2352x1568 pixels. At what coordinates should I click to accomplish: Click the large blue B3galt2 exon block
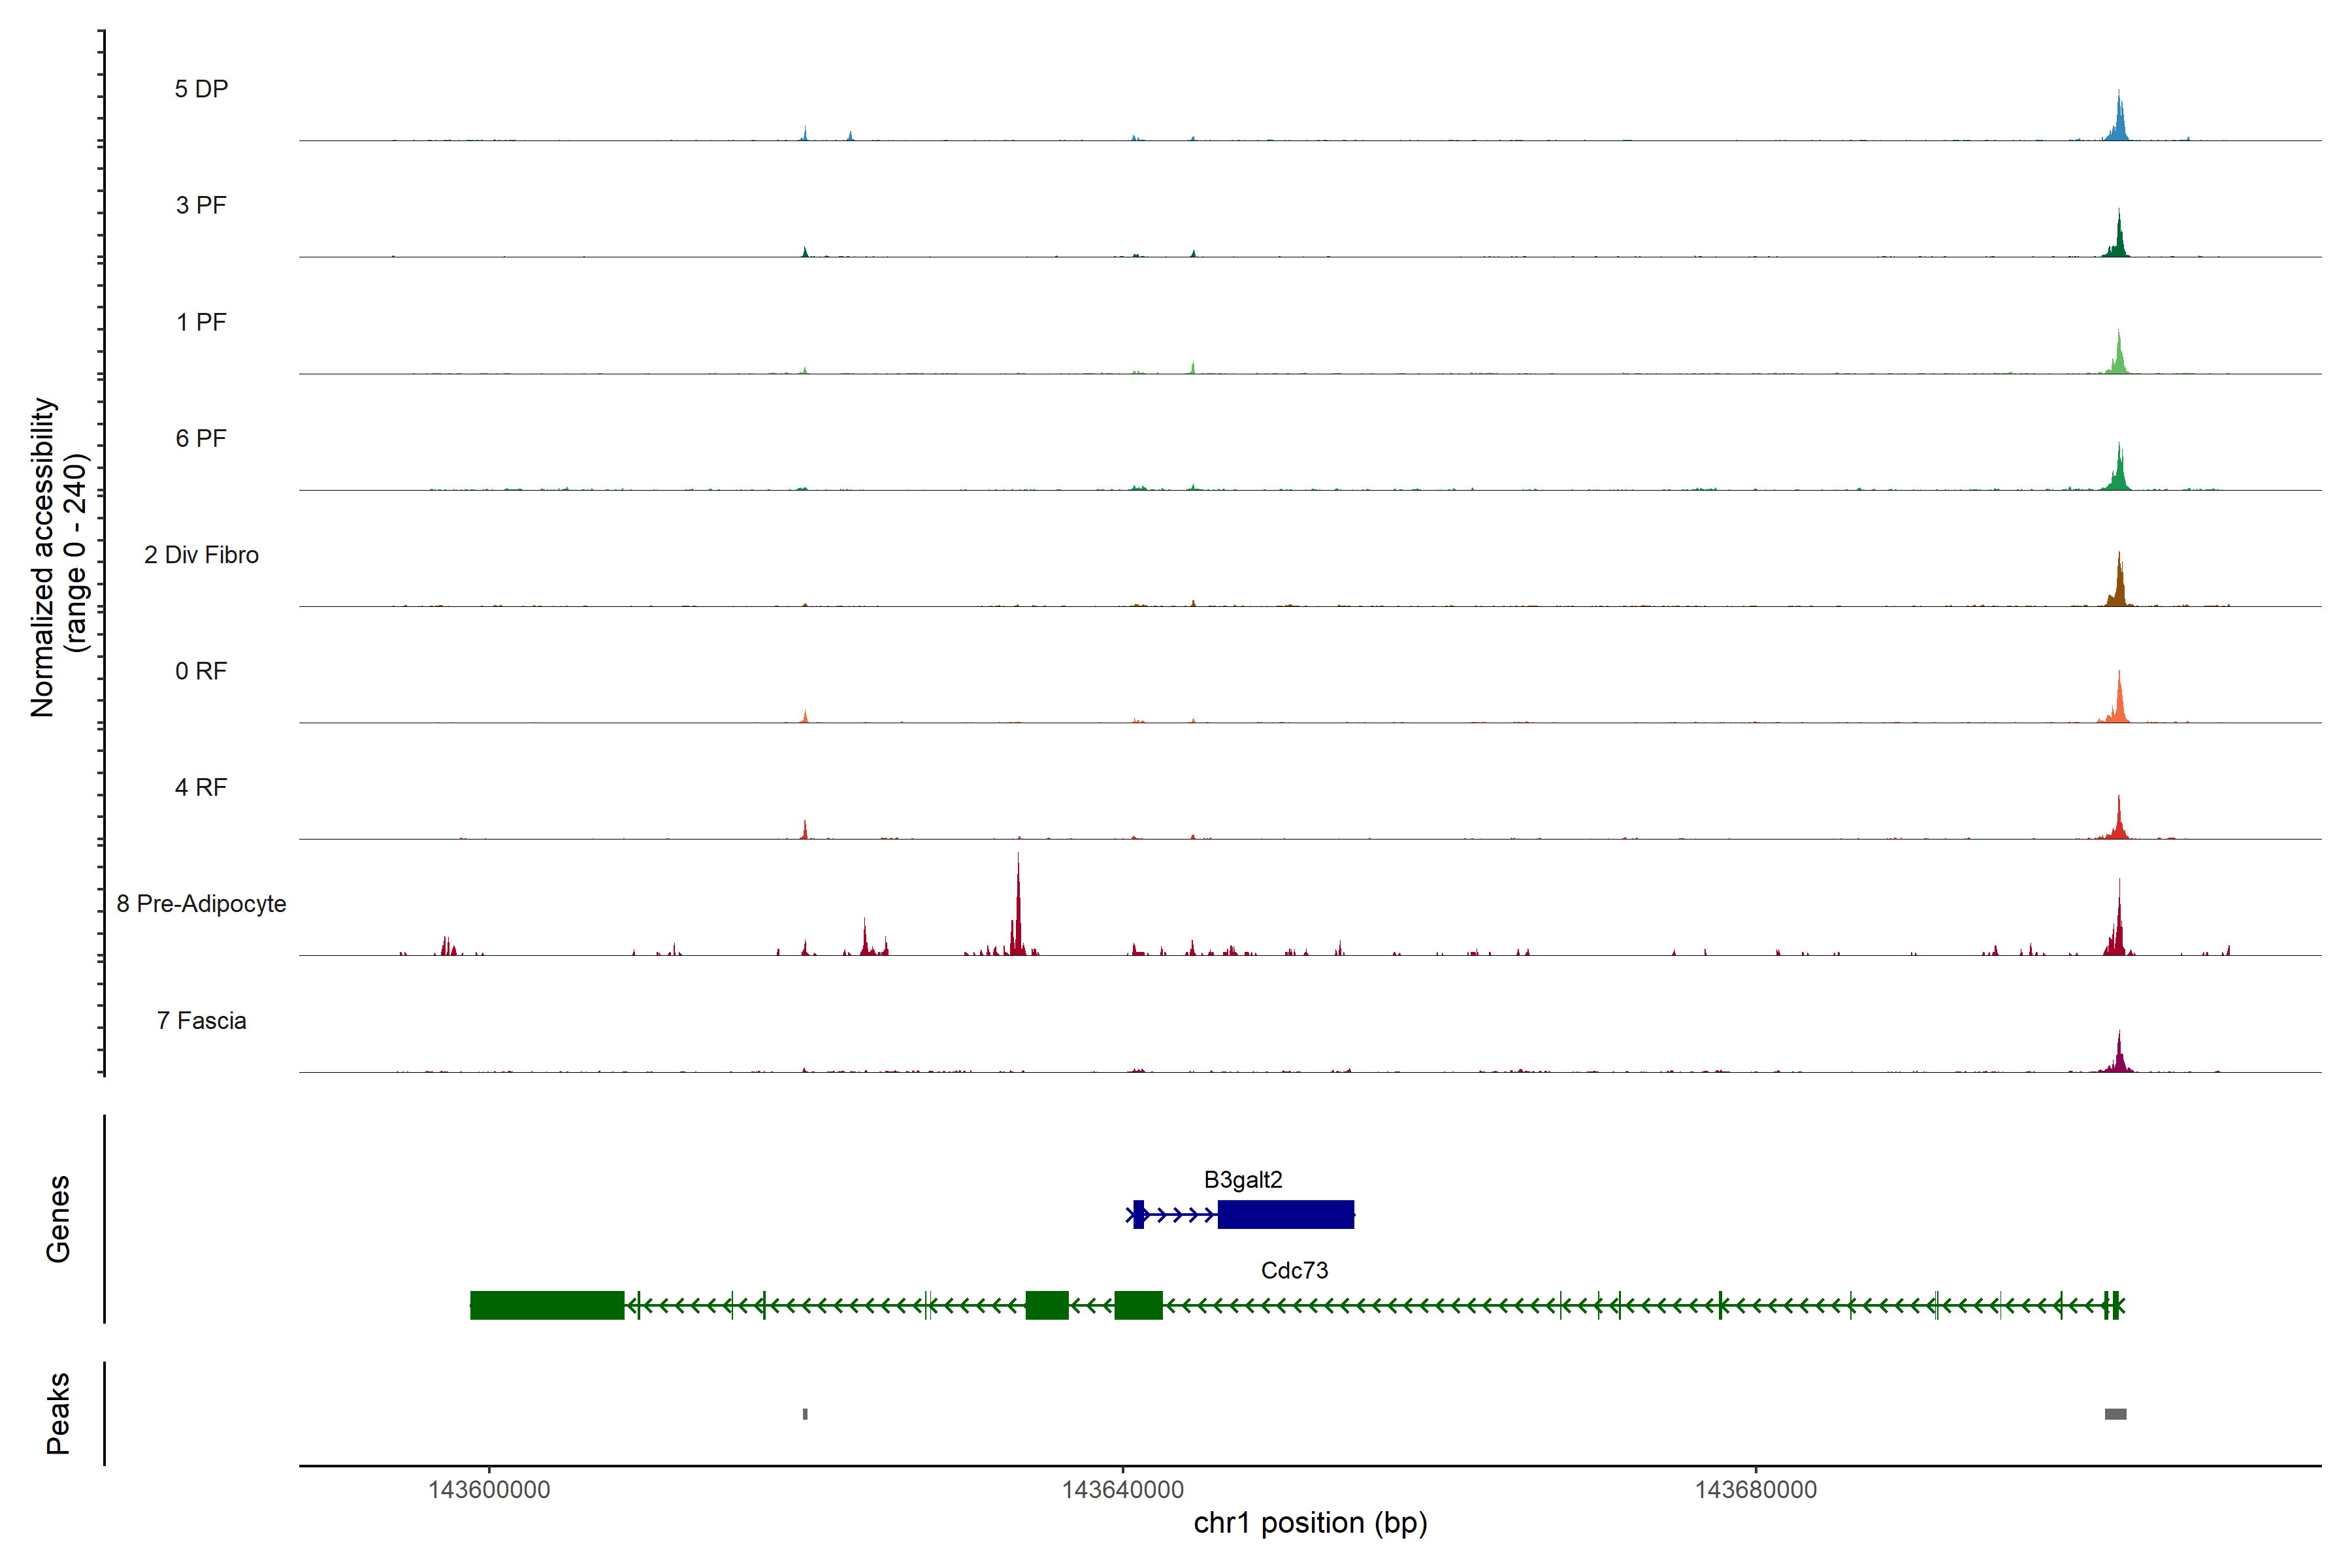pos(1286,1215)
